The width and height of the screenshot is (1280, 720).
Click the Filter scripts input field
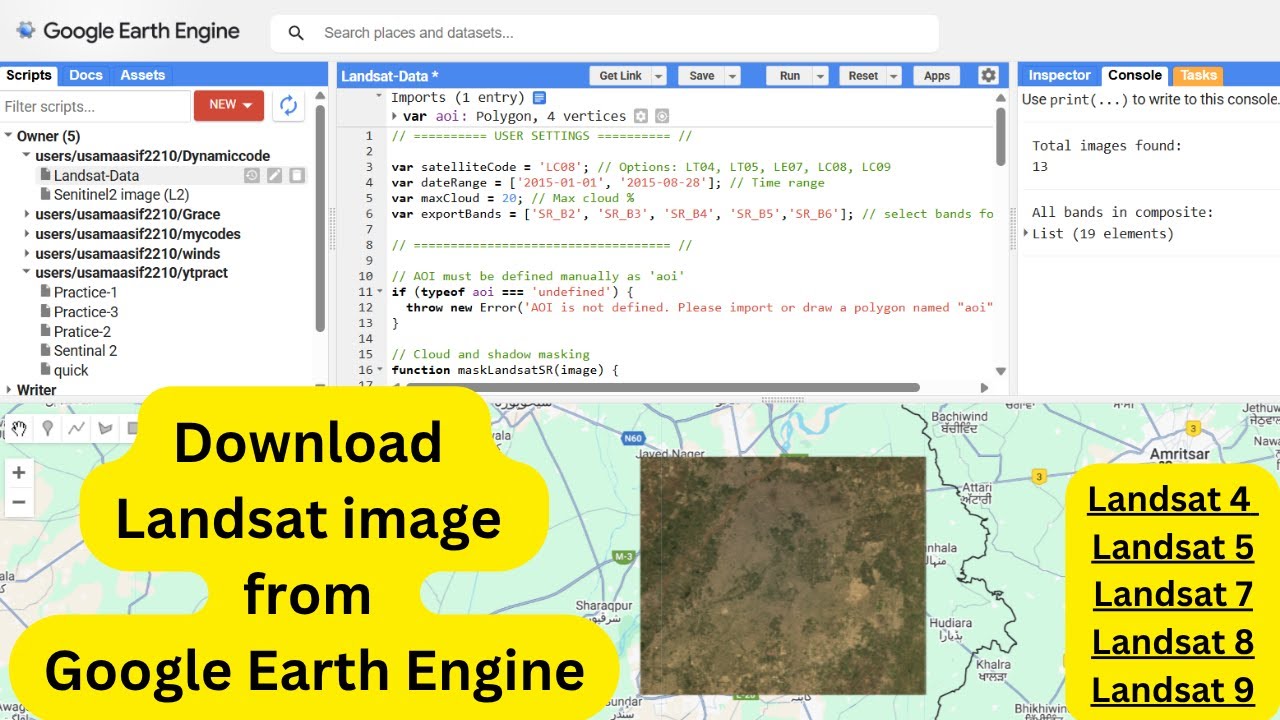tap(95, 106)
